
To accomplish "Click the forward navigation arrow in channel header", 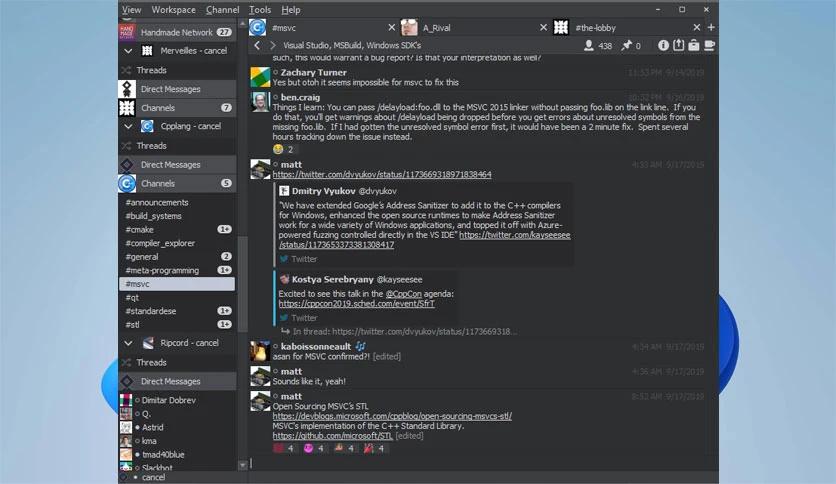I will point(272,45).
